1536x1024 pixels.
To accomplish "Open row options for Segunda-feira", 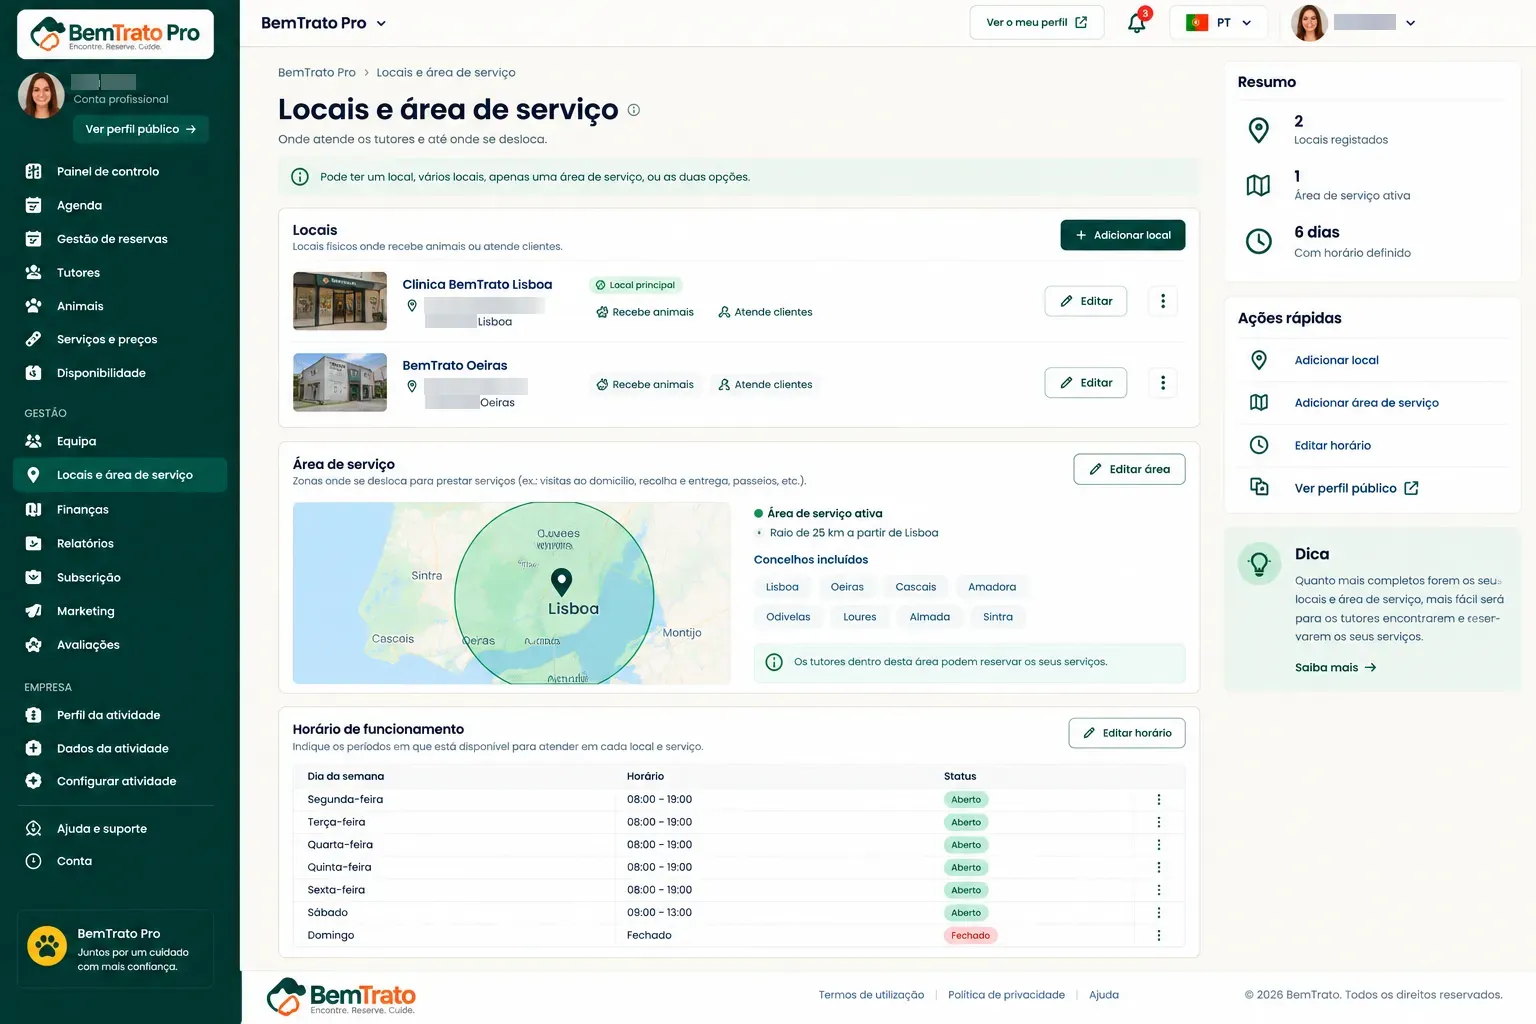I will pyautogui.click(x=1159, y=800).
